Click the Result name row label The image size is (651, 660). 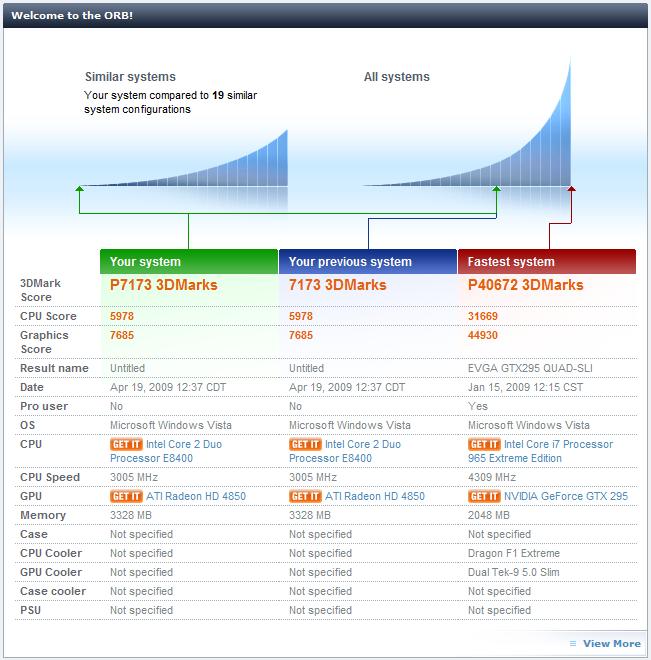coord(54,368)
